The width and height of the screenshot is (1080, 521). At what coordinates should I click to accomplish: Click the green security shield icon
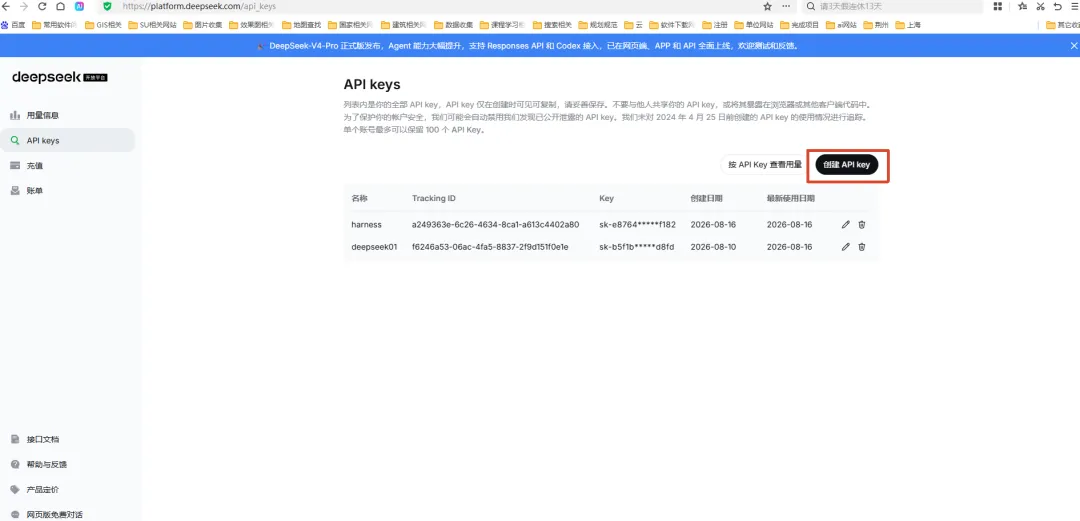pyautogui.click(x=107, y=6)
